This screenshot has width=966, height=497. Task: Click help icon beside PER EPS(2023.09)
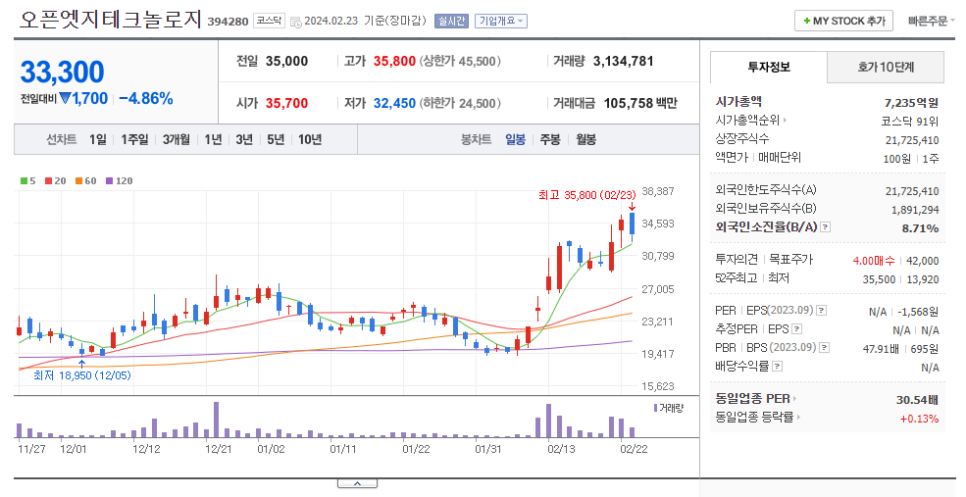[x=822, y=311]
